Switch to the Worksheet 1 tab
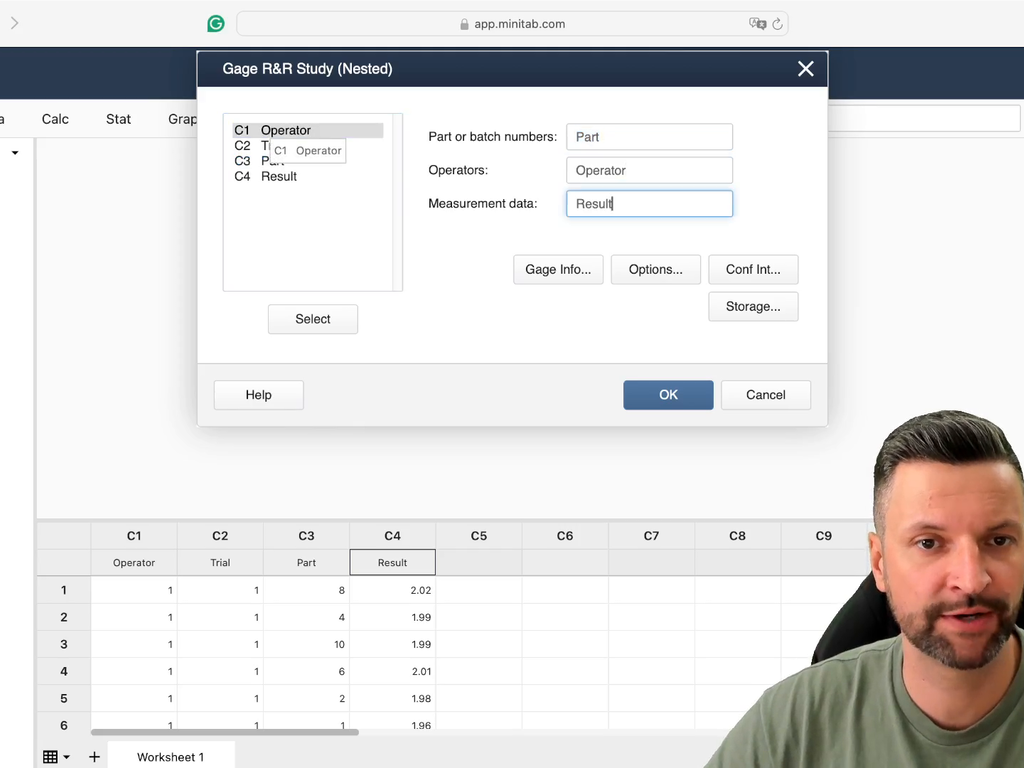 (x=170, y=756)
